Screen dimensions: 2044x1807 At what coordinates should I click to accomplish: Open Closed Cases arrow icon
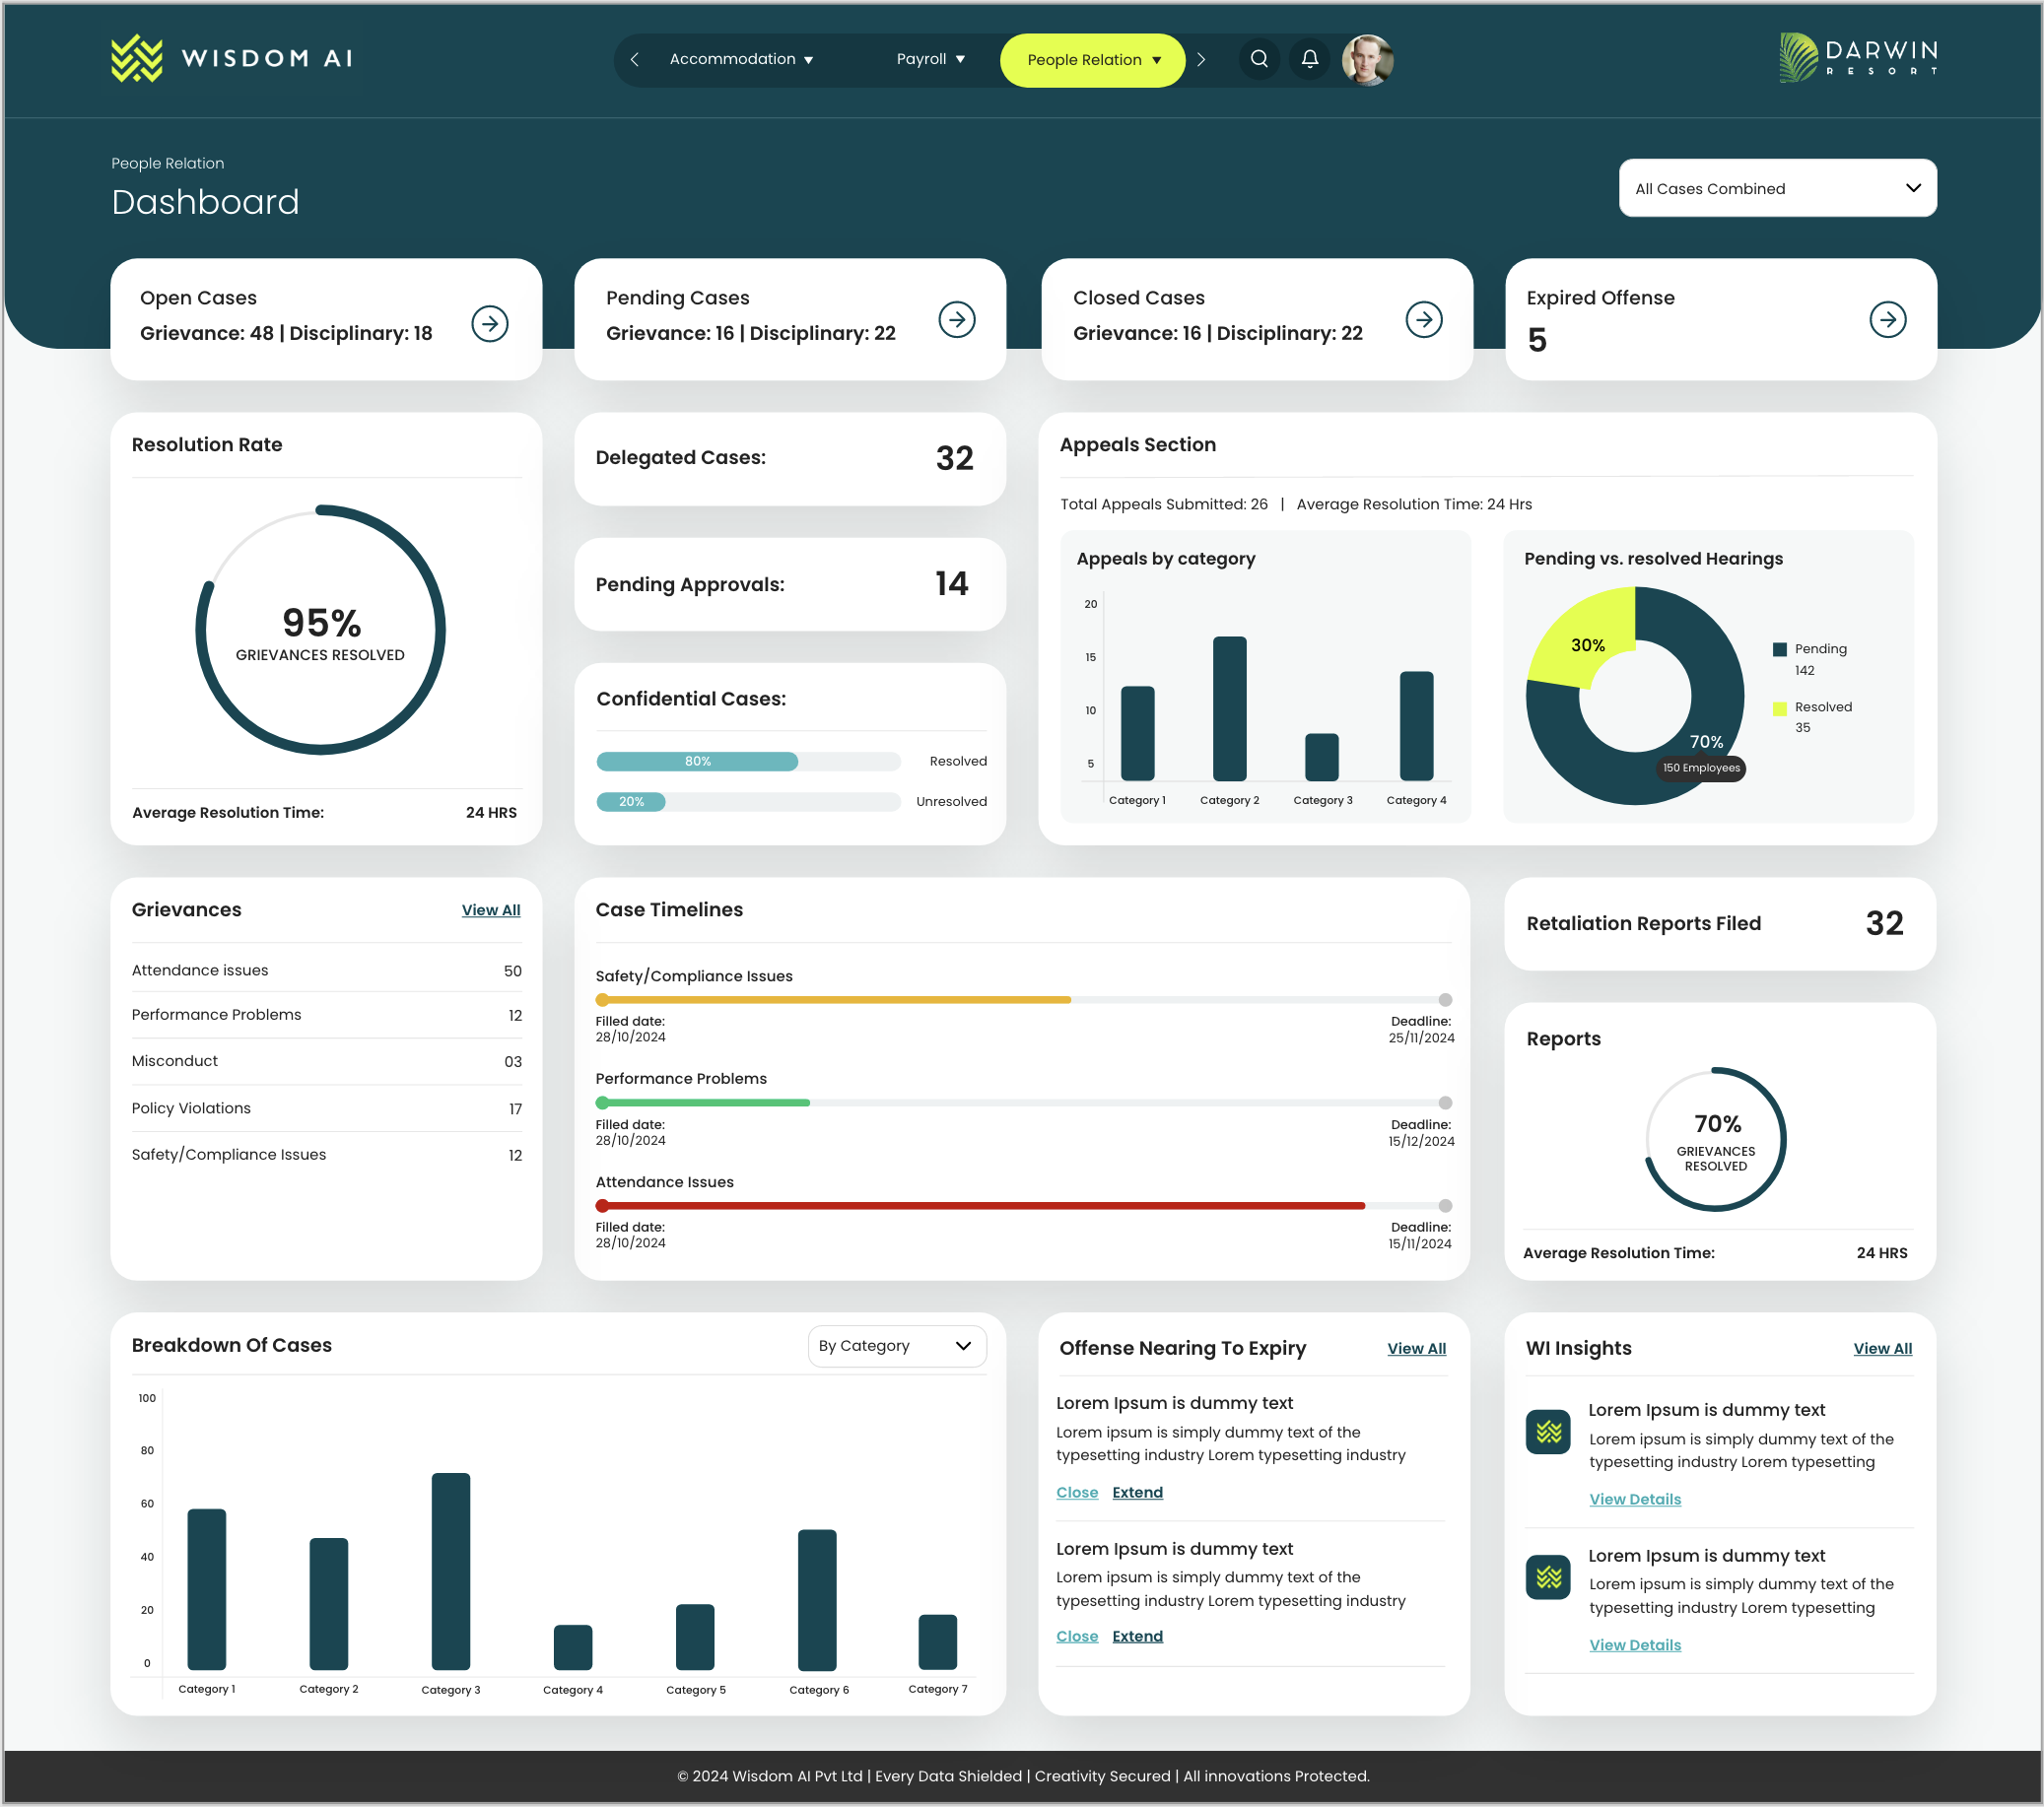point(1423,320)
